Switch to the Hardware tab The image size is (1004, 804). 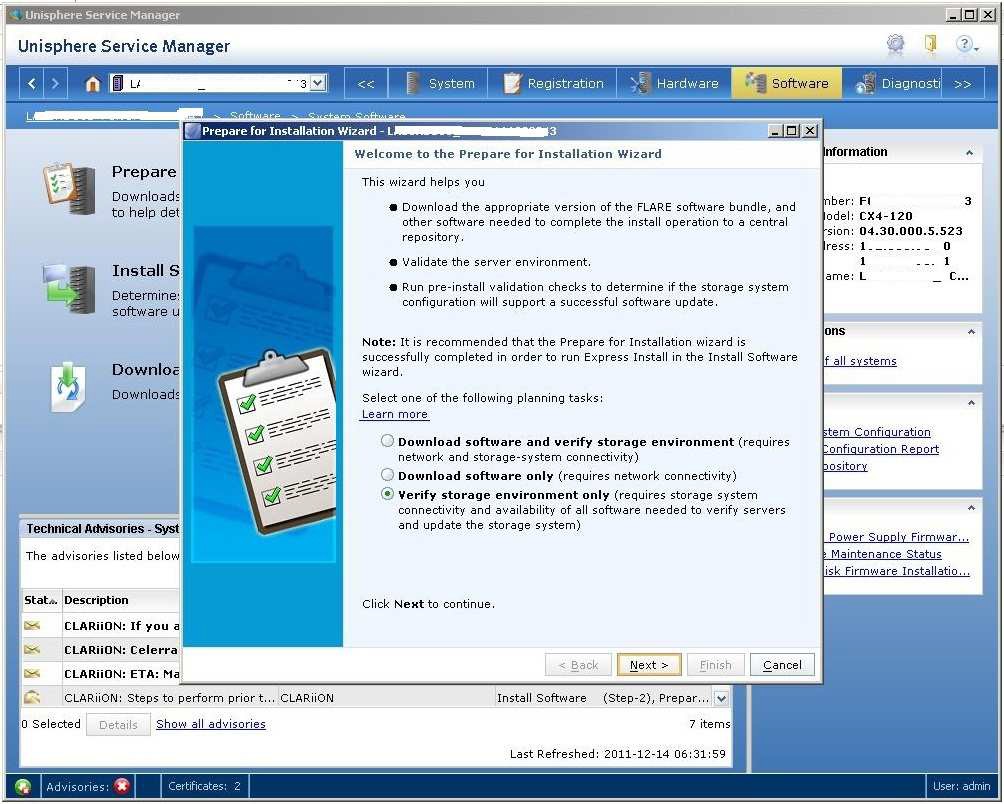coord(675,84)
